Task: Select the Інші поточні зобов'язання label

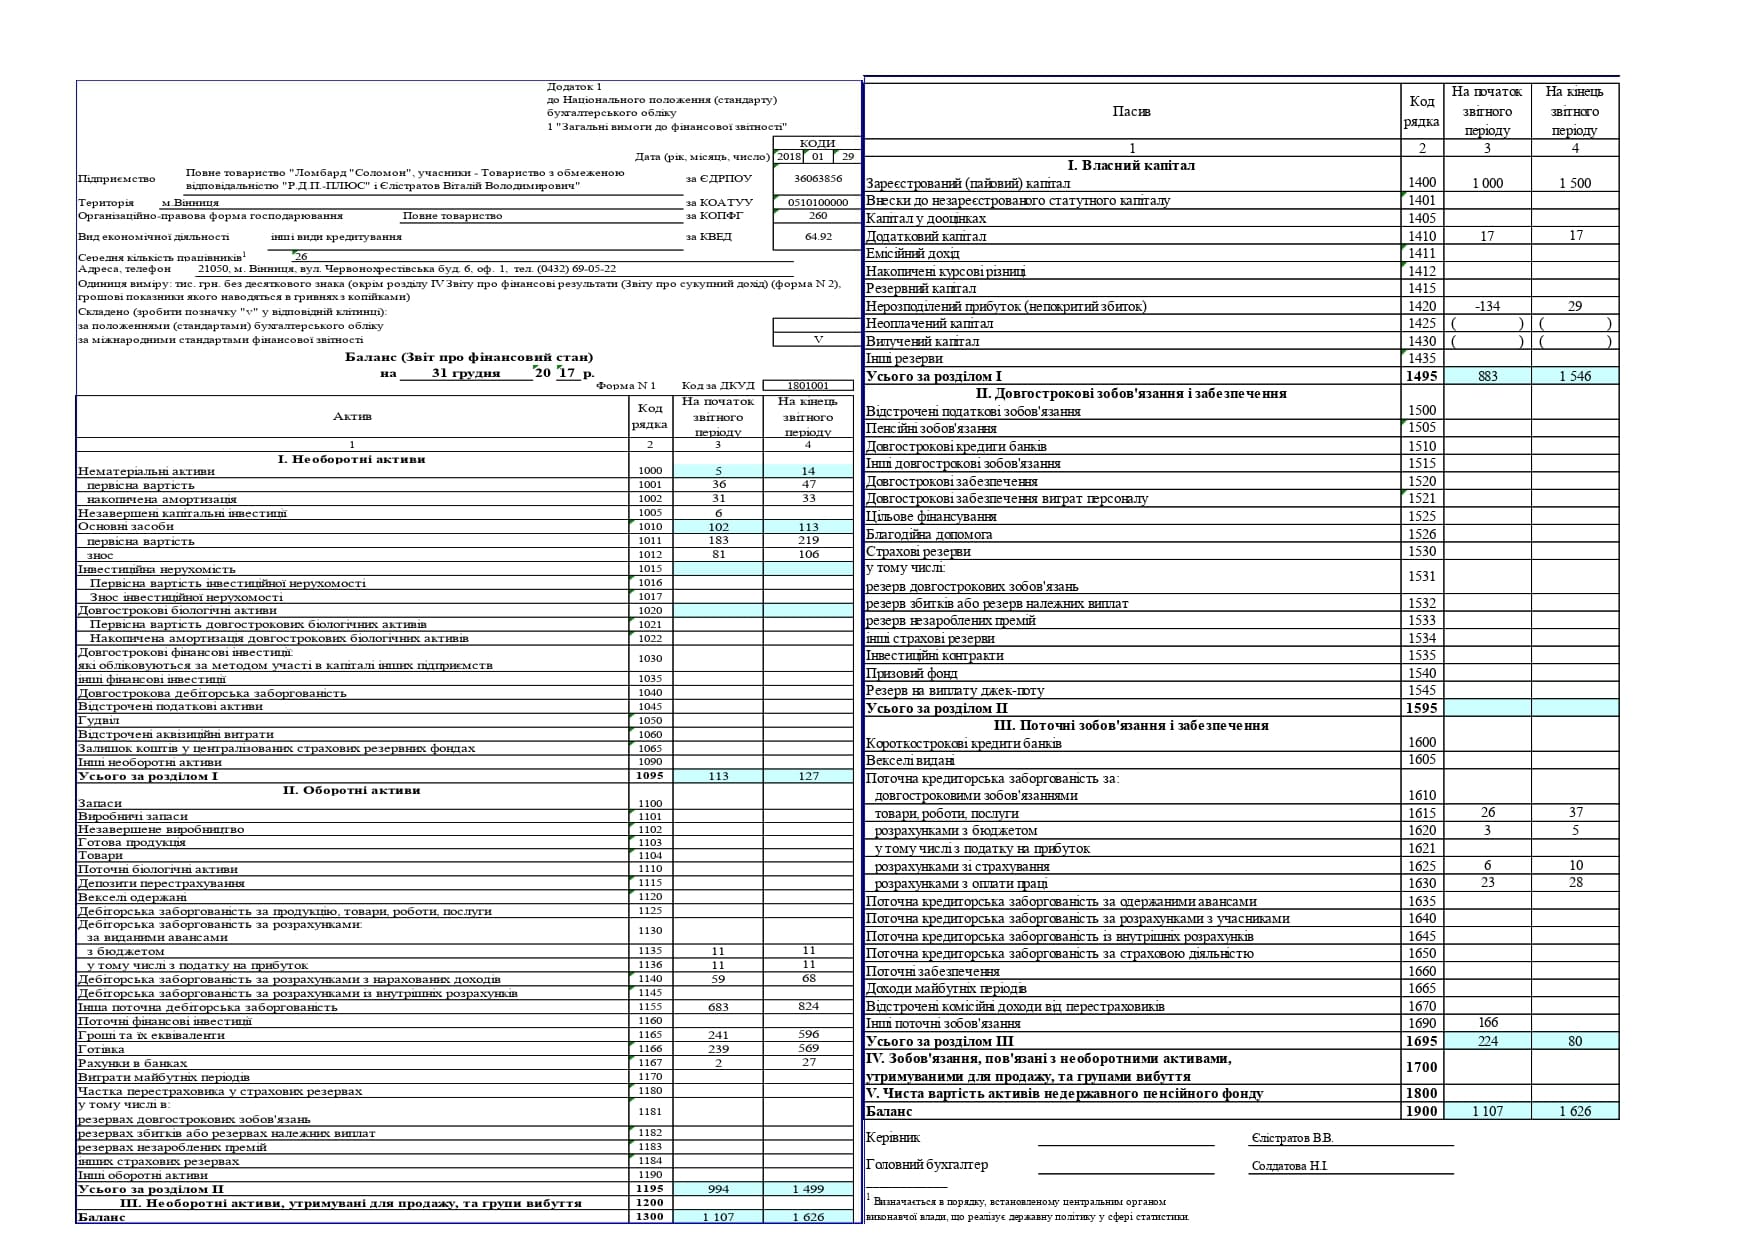Action: pyautogui.click(x=943, y=1023)
